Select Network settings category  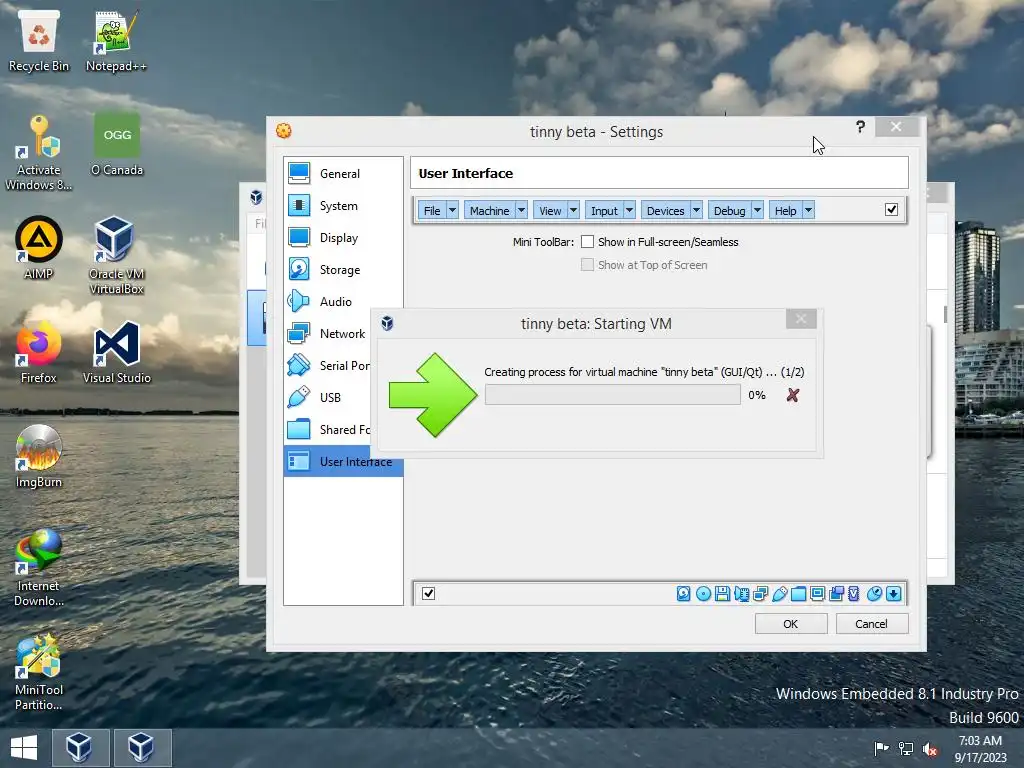pos(327,333)
